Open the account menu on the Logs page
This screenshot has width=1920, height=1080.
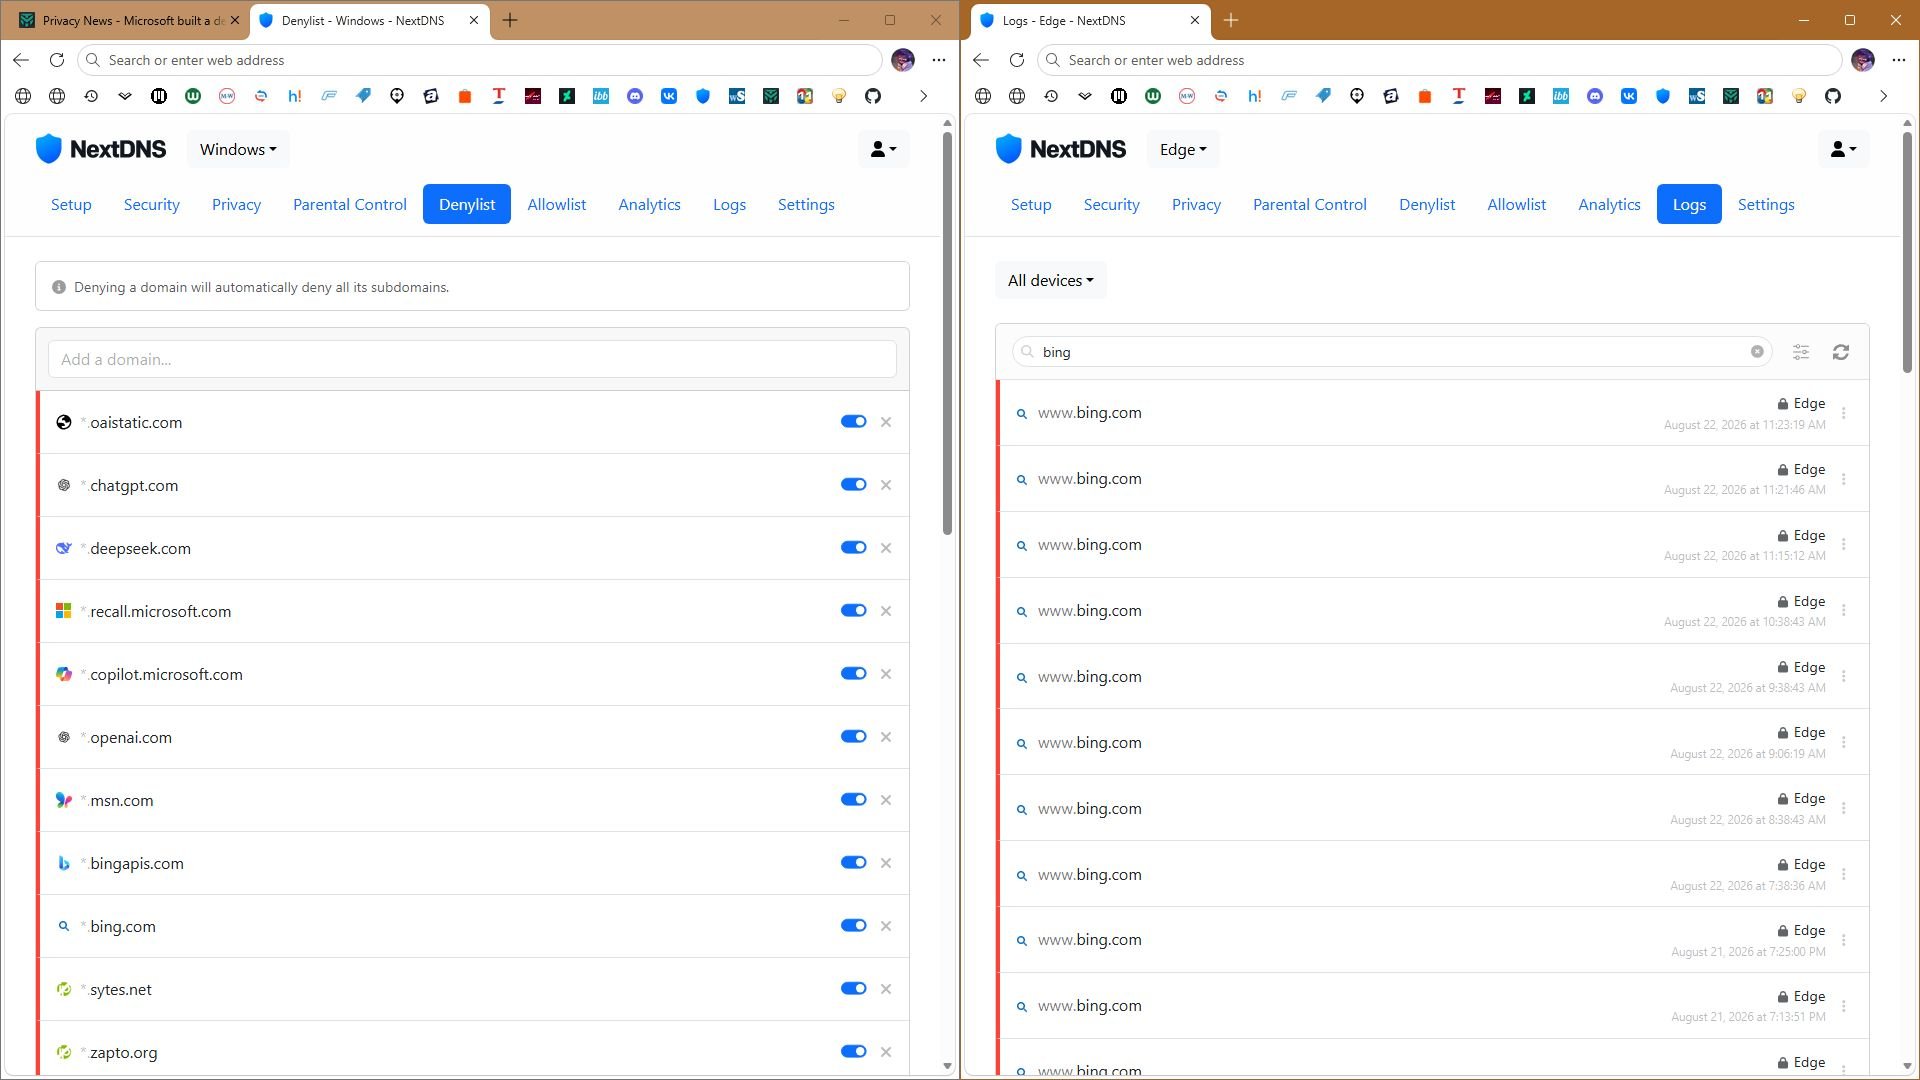(1843, 149)
